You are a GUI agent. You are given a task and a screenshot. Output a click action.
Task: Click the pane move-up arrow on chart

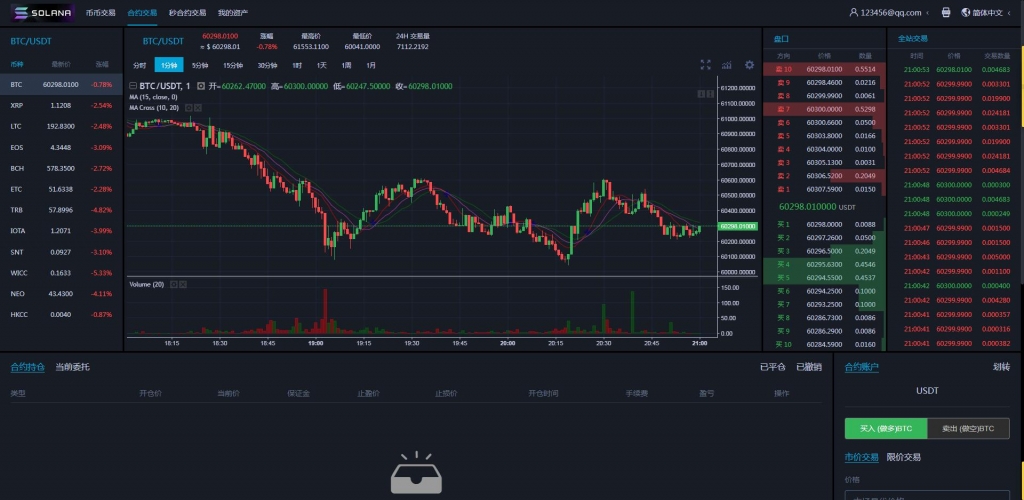pos(701,93)
